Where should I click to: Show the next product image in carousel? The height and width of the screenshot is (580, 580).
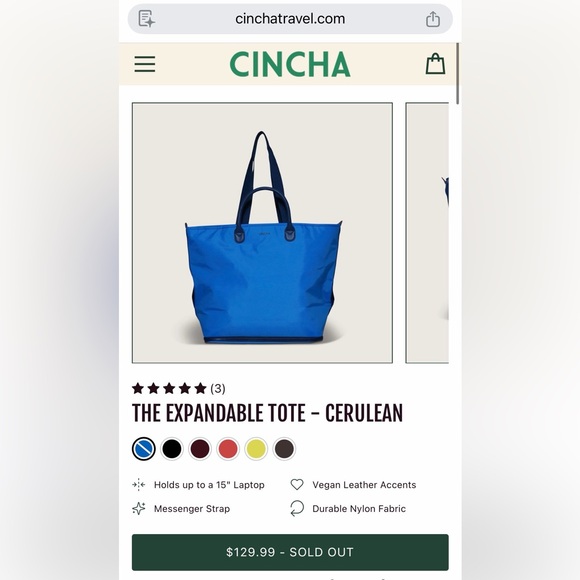click(427, 233)
